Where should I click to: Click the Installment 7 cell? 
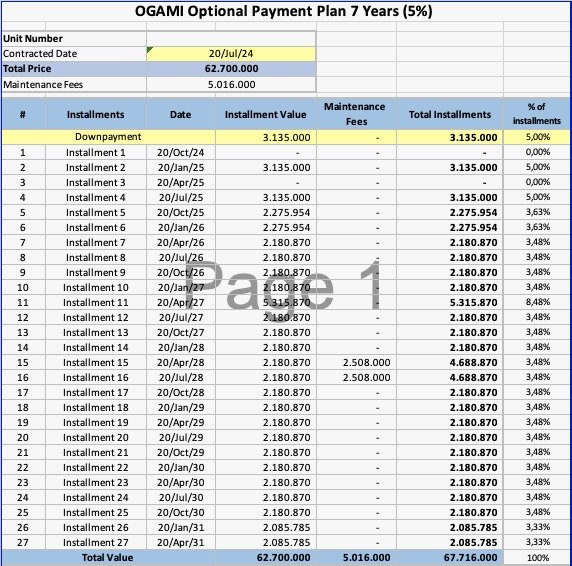click(x=96, y=243)
